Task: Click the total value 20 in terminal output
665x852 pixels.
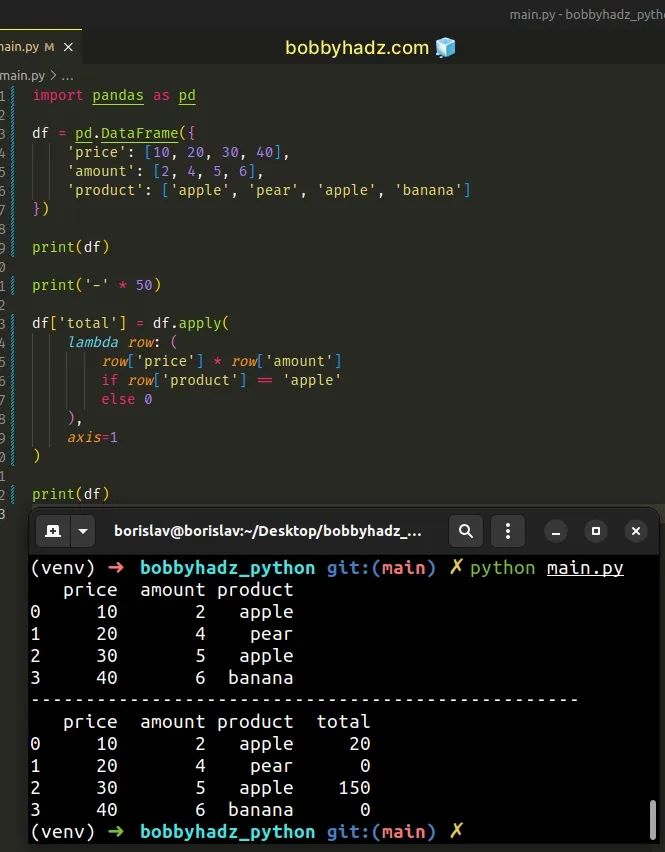Action: tap(360, 744)
